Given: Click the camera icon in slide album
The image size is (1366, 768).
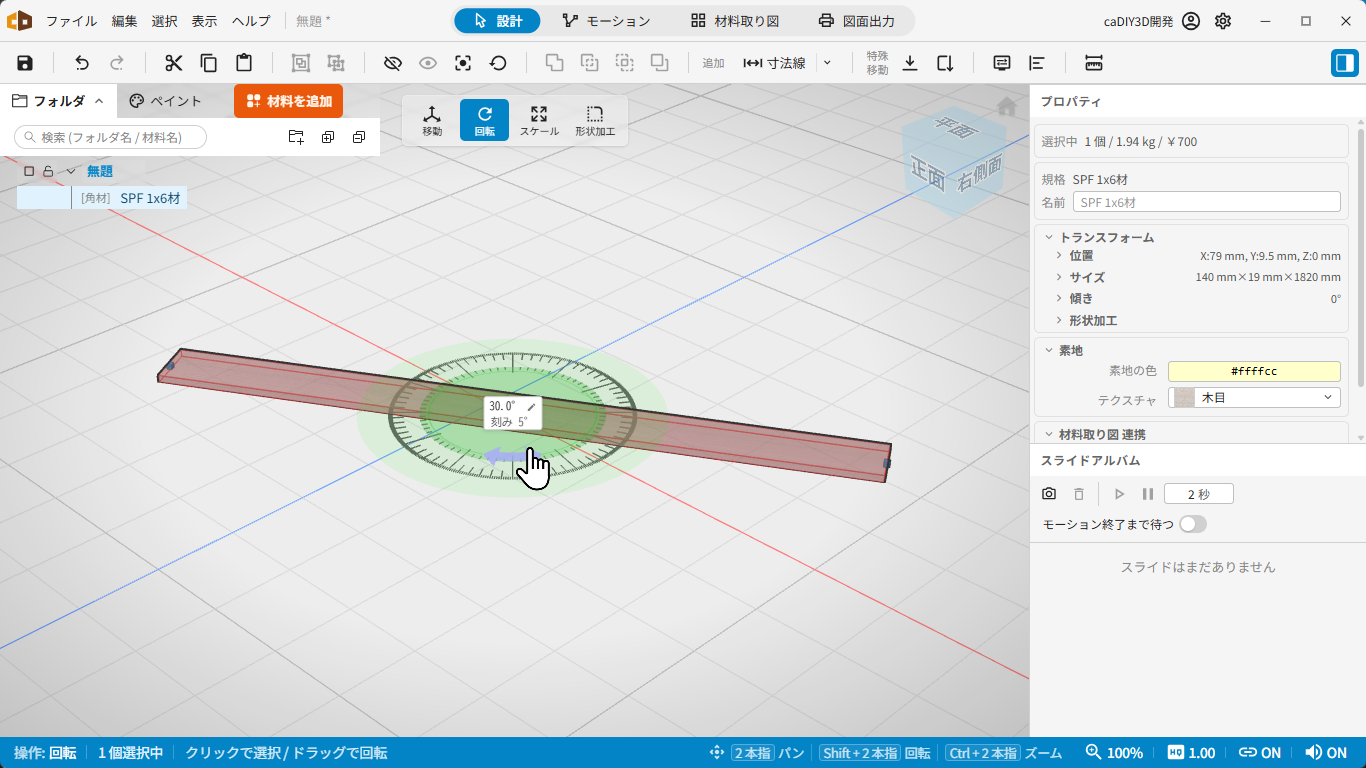Looking at the screenshot, I should click(x=1049, y=494).
